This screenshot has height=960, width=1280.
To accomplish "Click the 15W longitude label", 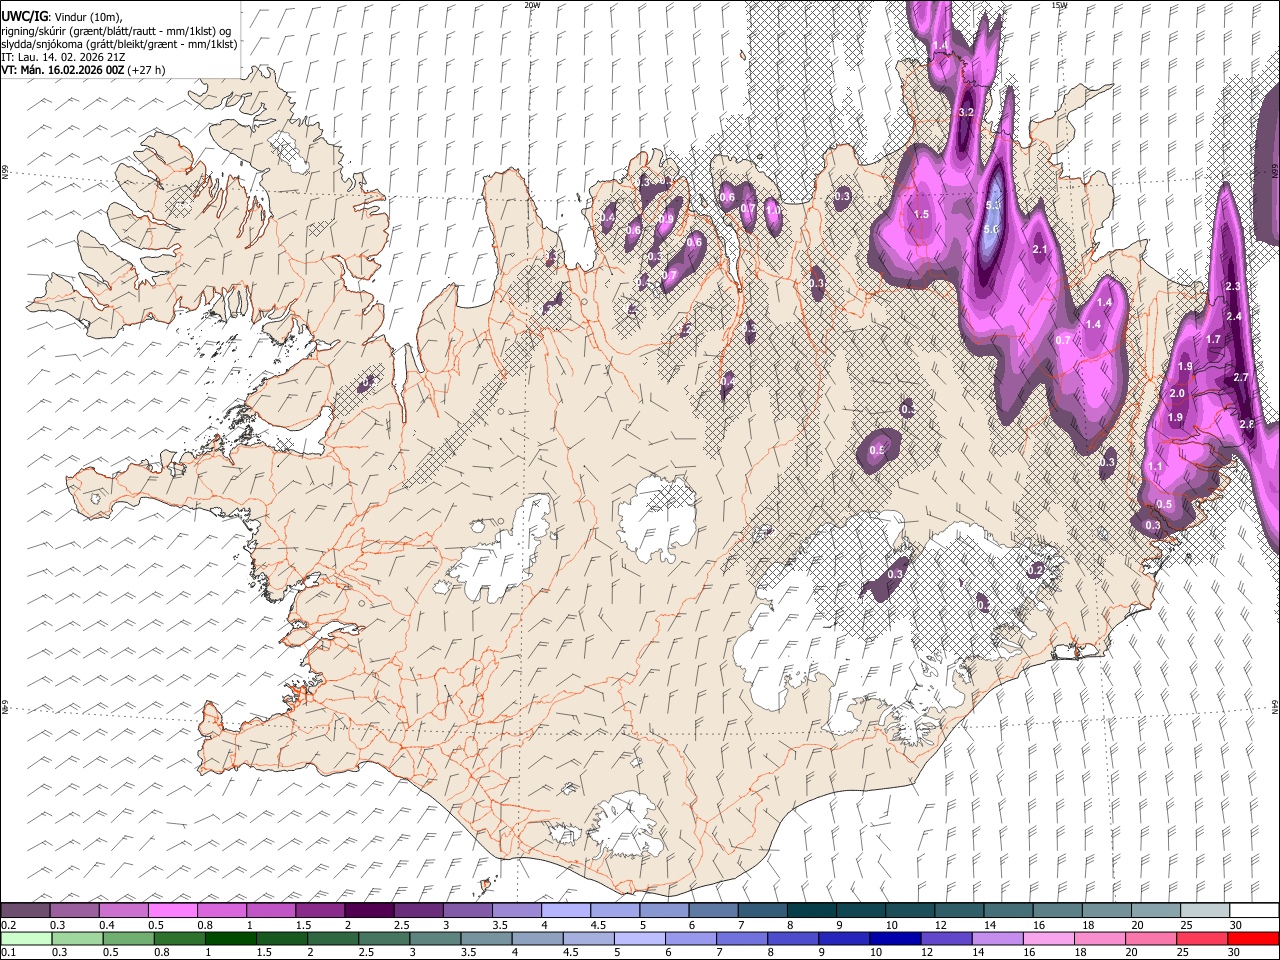I will [1059, 5].
